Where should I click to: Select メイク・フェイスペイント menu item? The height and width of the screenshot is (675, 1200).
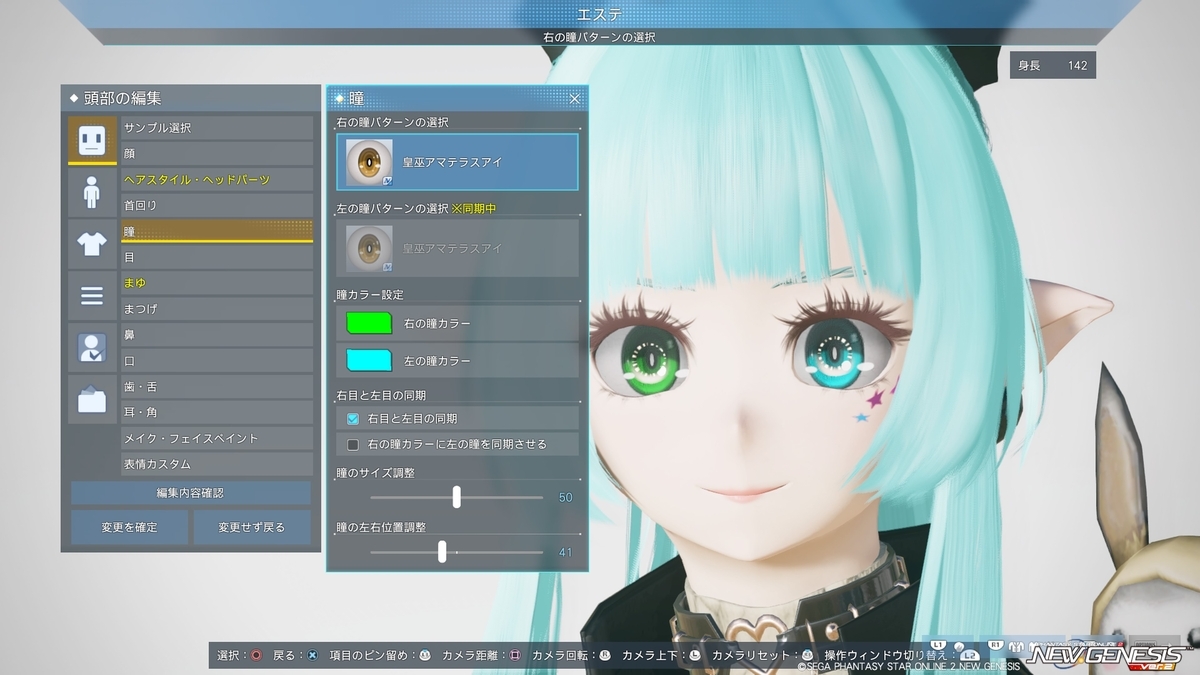217,438
